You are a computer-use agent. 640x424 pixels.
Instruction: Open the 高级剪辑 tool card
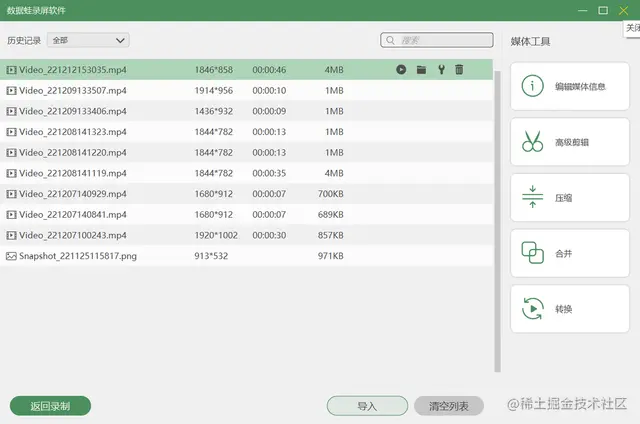pyautogui.click(x=570, y=142)
